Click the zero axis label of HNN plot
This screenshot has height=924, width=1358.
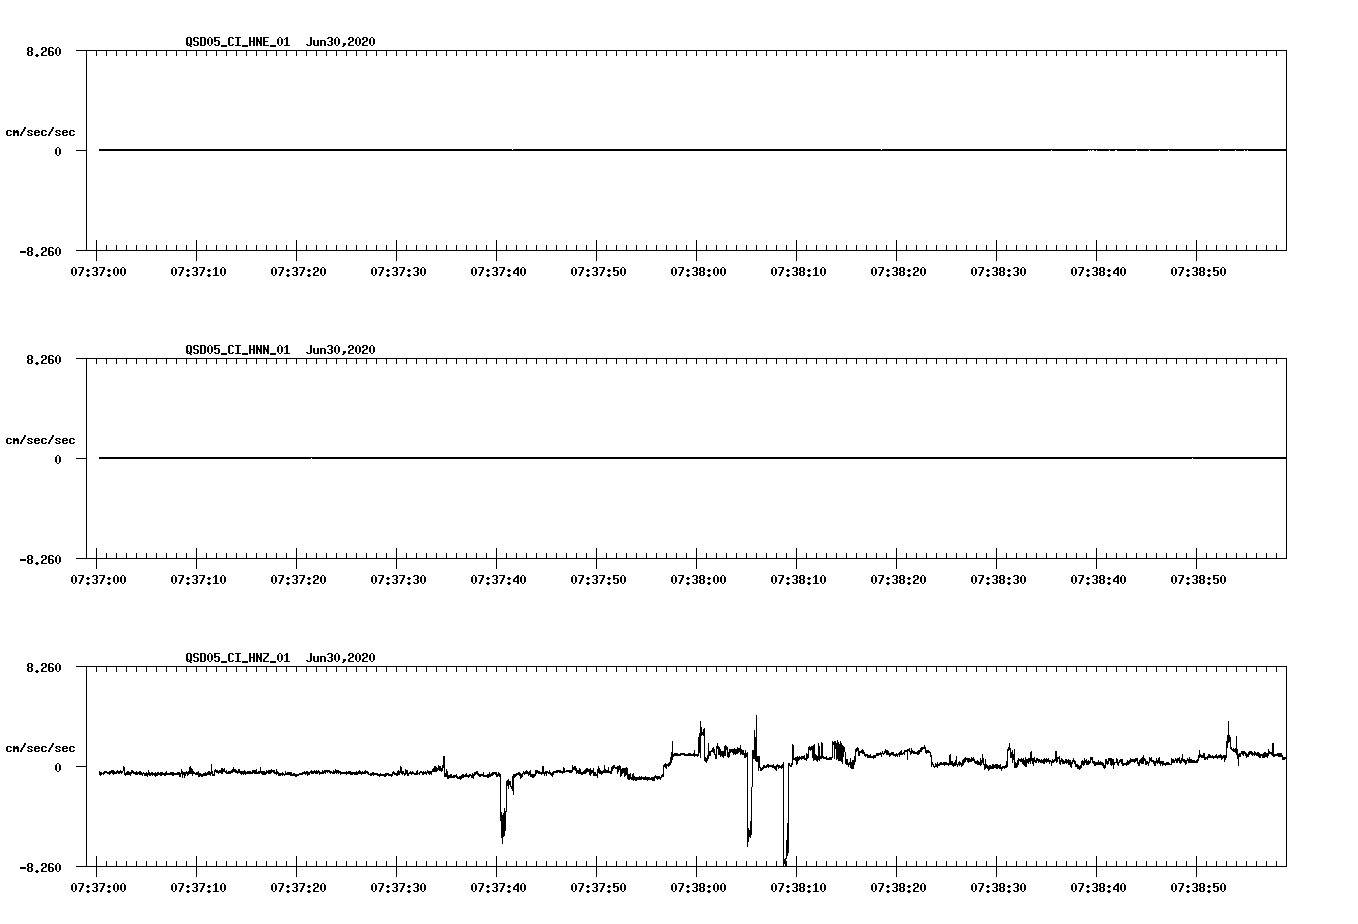[x=58, y=459]
